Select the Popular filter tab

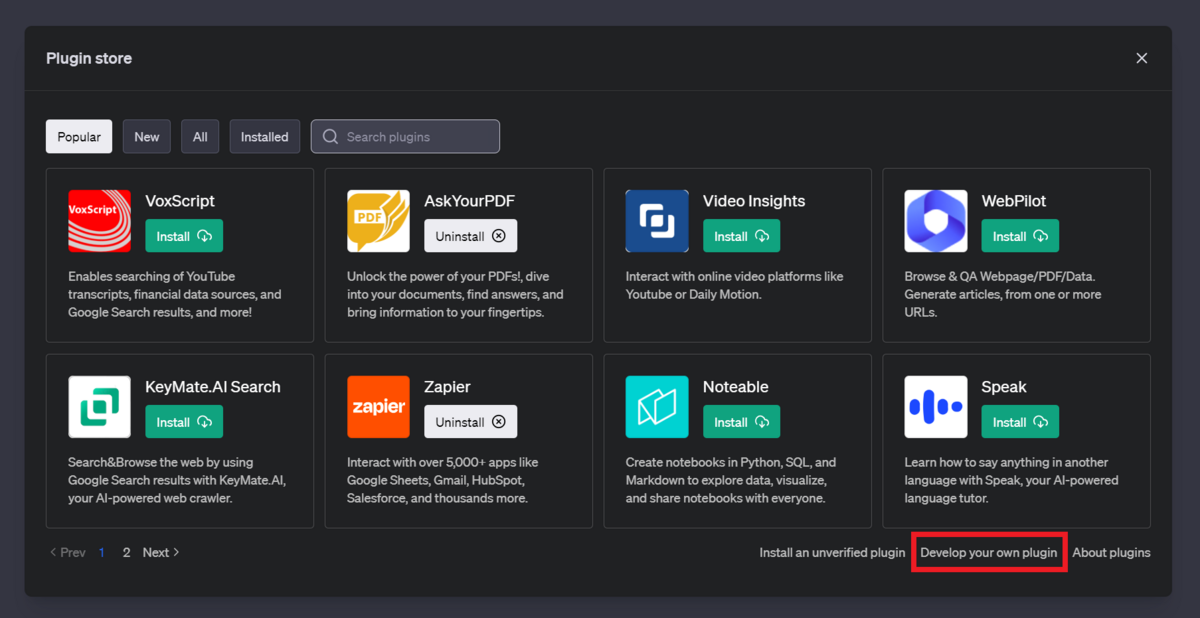point(79,137)
